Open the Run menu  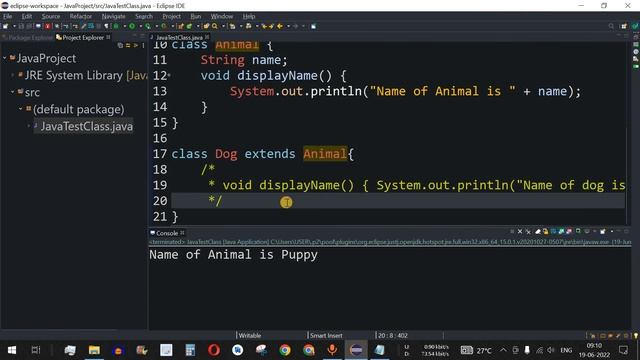coord(196,16)
